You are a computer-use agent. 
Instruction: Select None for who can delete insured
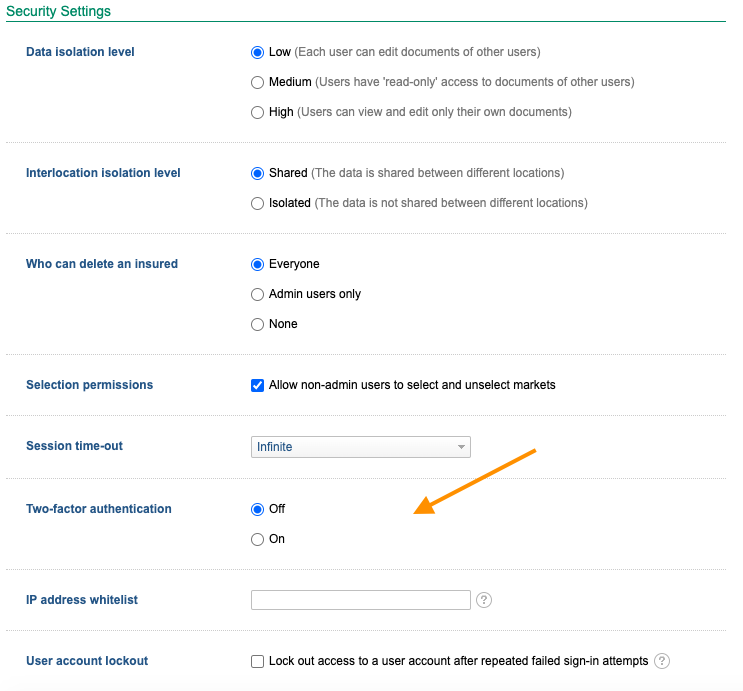click(x=258, y=324)
